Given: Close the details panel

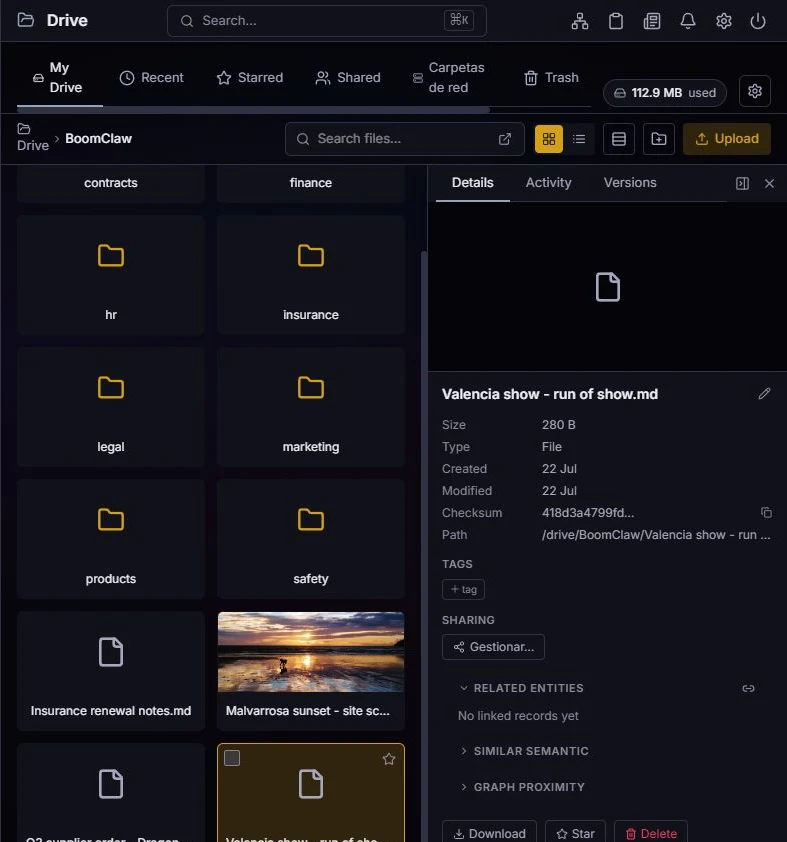Looking at the screenshot, I should coord(769,184).
